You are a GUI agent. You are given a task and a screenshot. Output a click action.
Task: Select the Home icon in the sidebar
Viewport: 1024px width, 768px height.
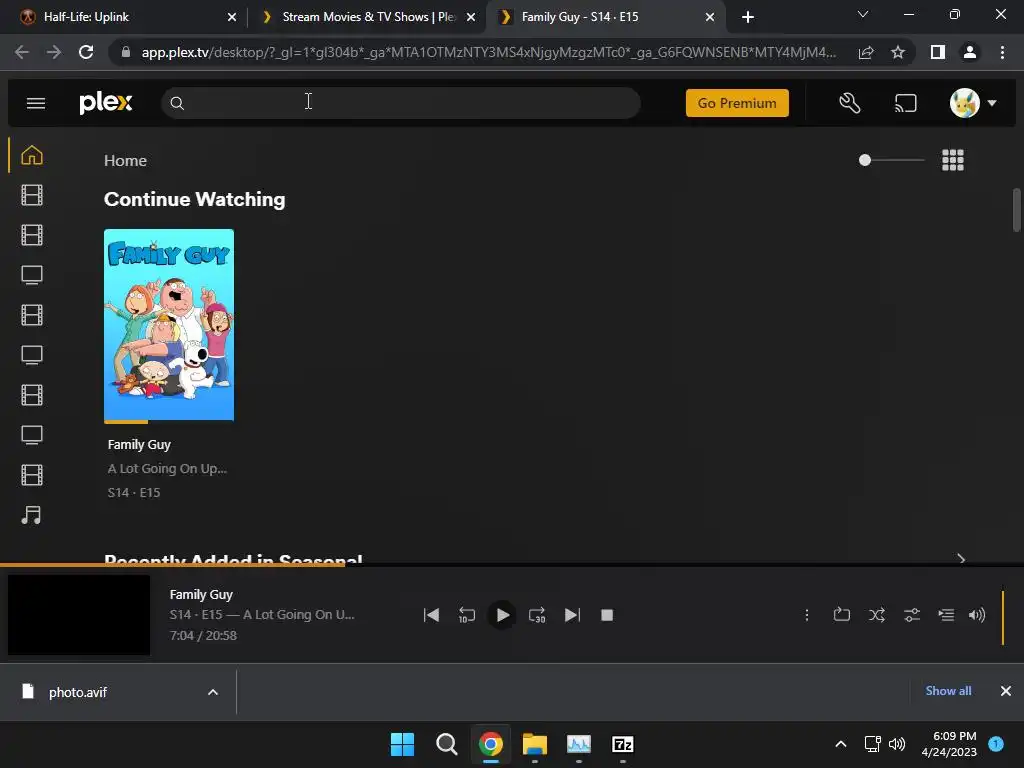31,155
